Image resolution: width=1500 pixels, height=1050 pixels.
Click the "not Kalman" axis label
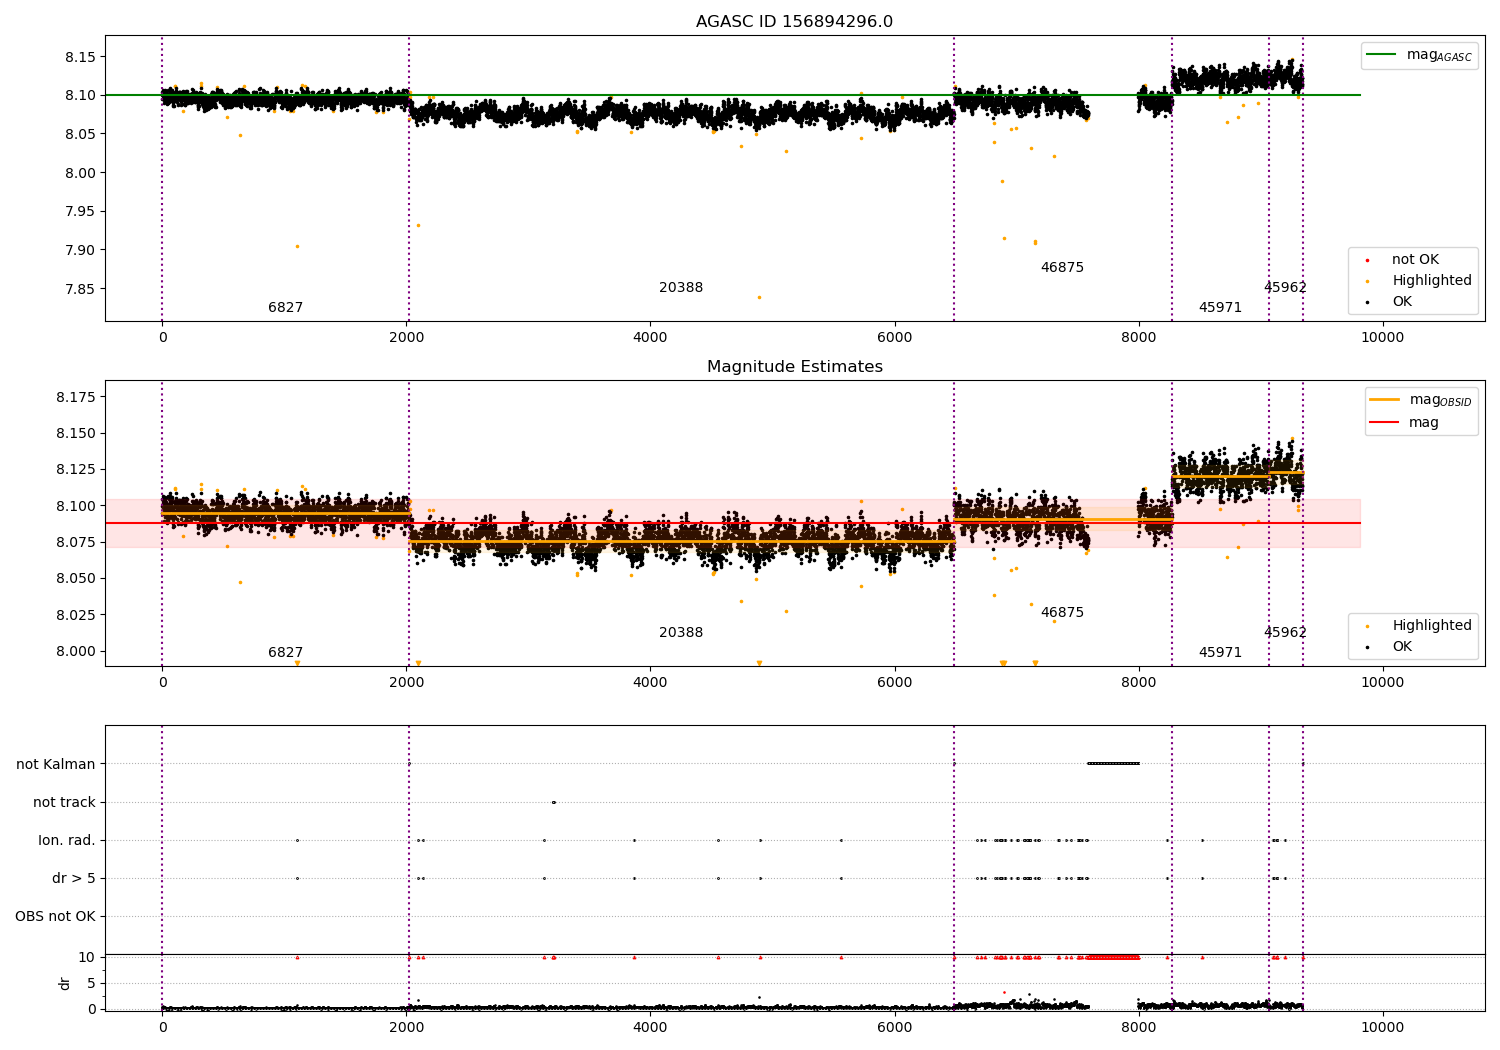[x=56, y=764]
